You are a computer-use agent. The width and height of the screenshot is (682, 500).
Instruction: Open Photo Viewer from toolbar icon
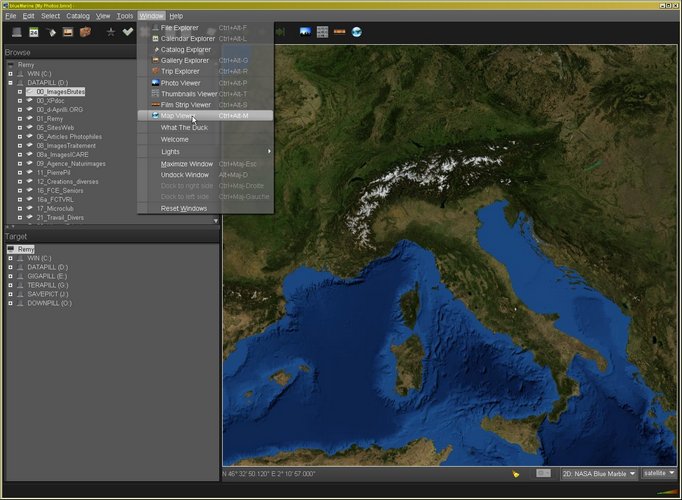[304, 32]
